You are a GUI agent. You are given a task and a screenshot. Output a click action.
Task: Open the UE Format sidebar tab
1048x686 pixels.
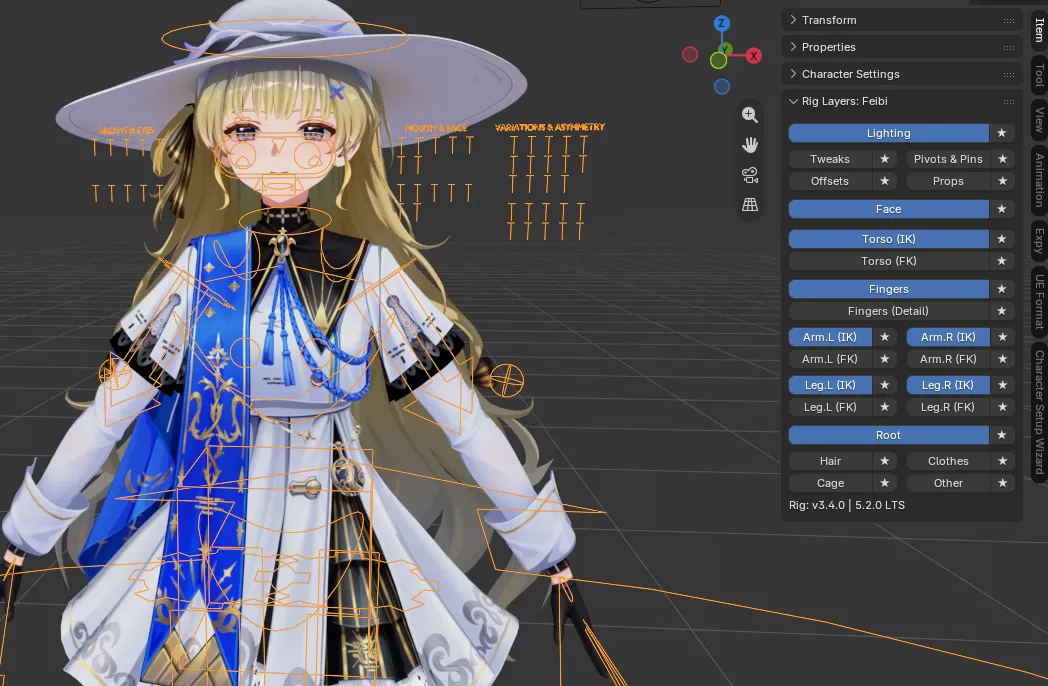[1039, 300]
